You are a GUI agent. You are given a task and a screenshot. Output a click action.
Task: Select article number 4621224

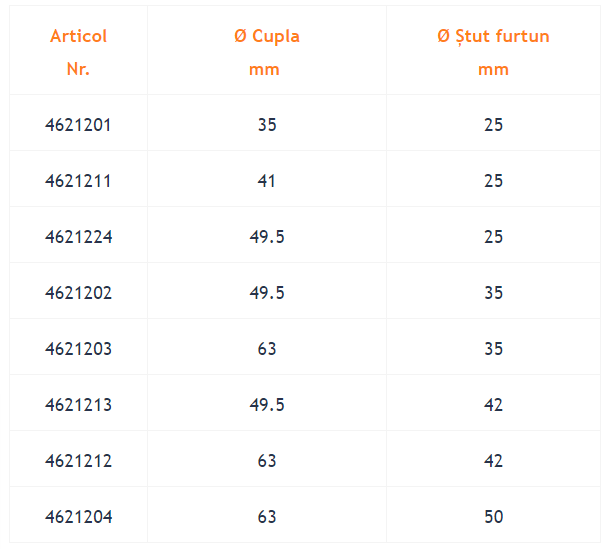pyautogui.click(x=79, y=237)
